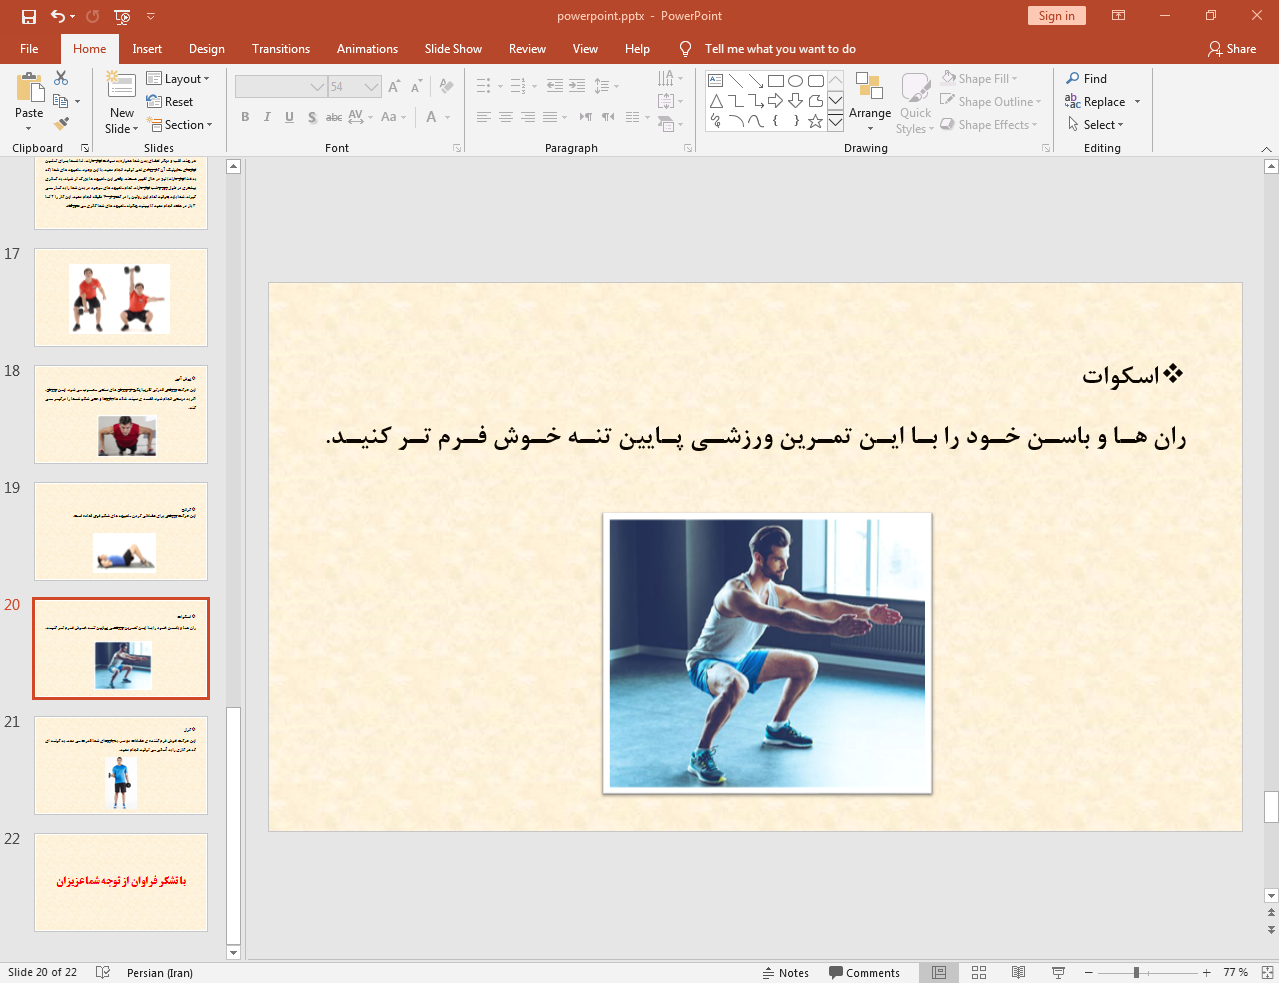The image size is (1279, 983).
Task: Open the Layout dropdown
Action: coord(178,78)
